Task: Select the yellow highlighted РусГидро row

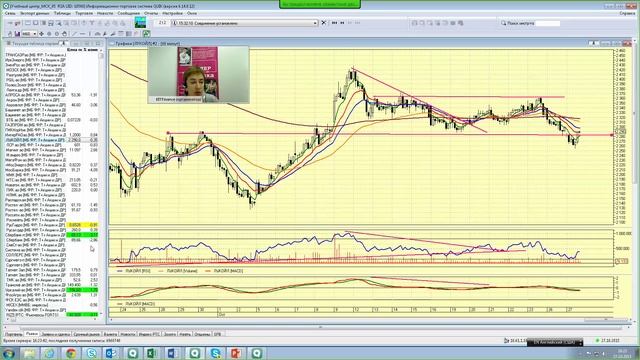Action: (x=52, y=225)
